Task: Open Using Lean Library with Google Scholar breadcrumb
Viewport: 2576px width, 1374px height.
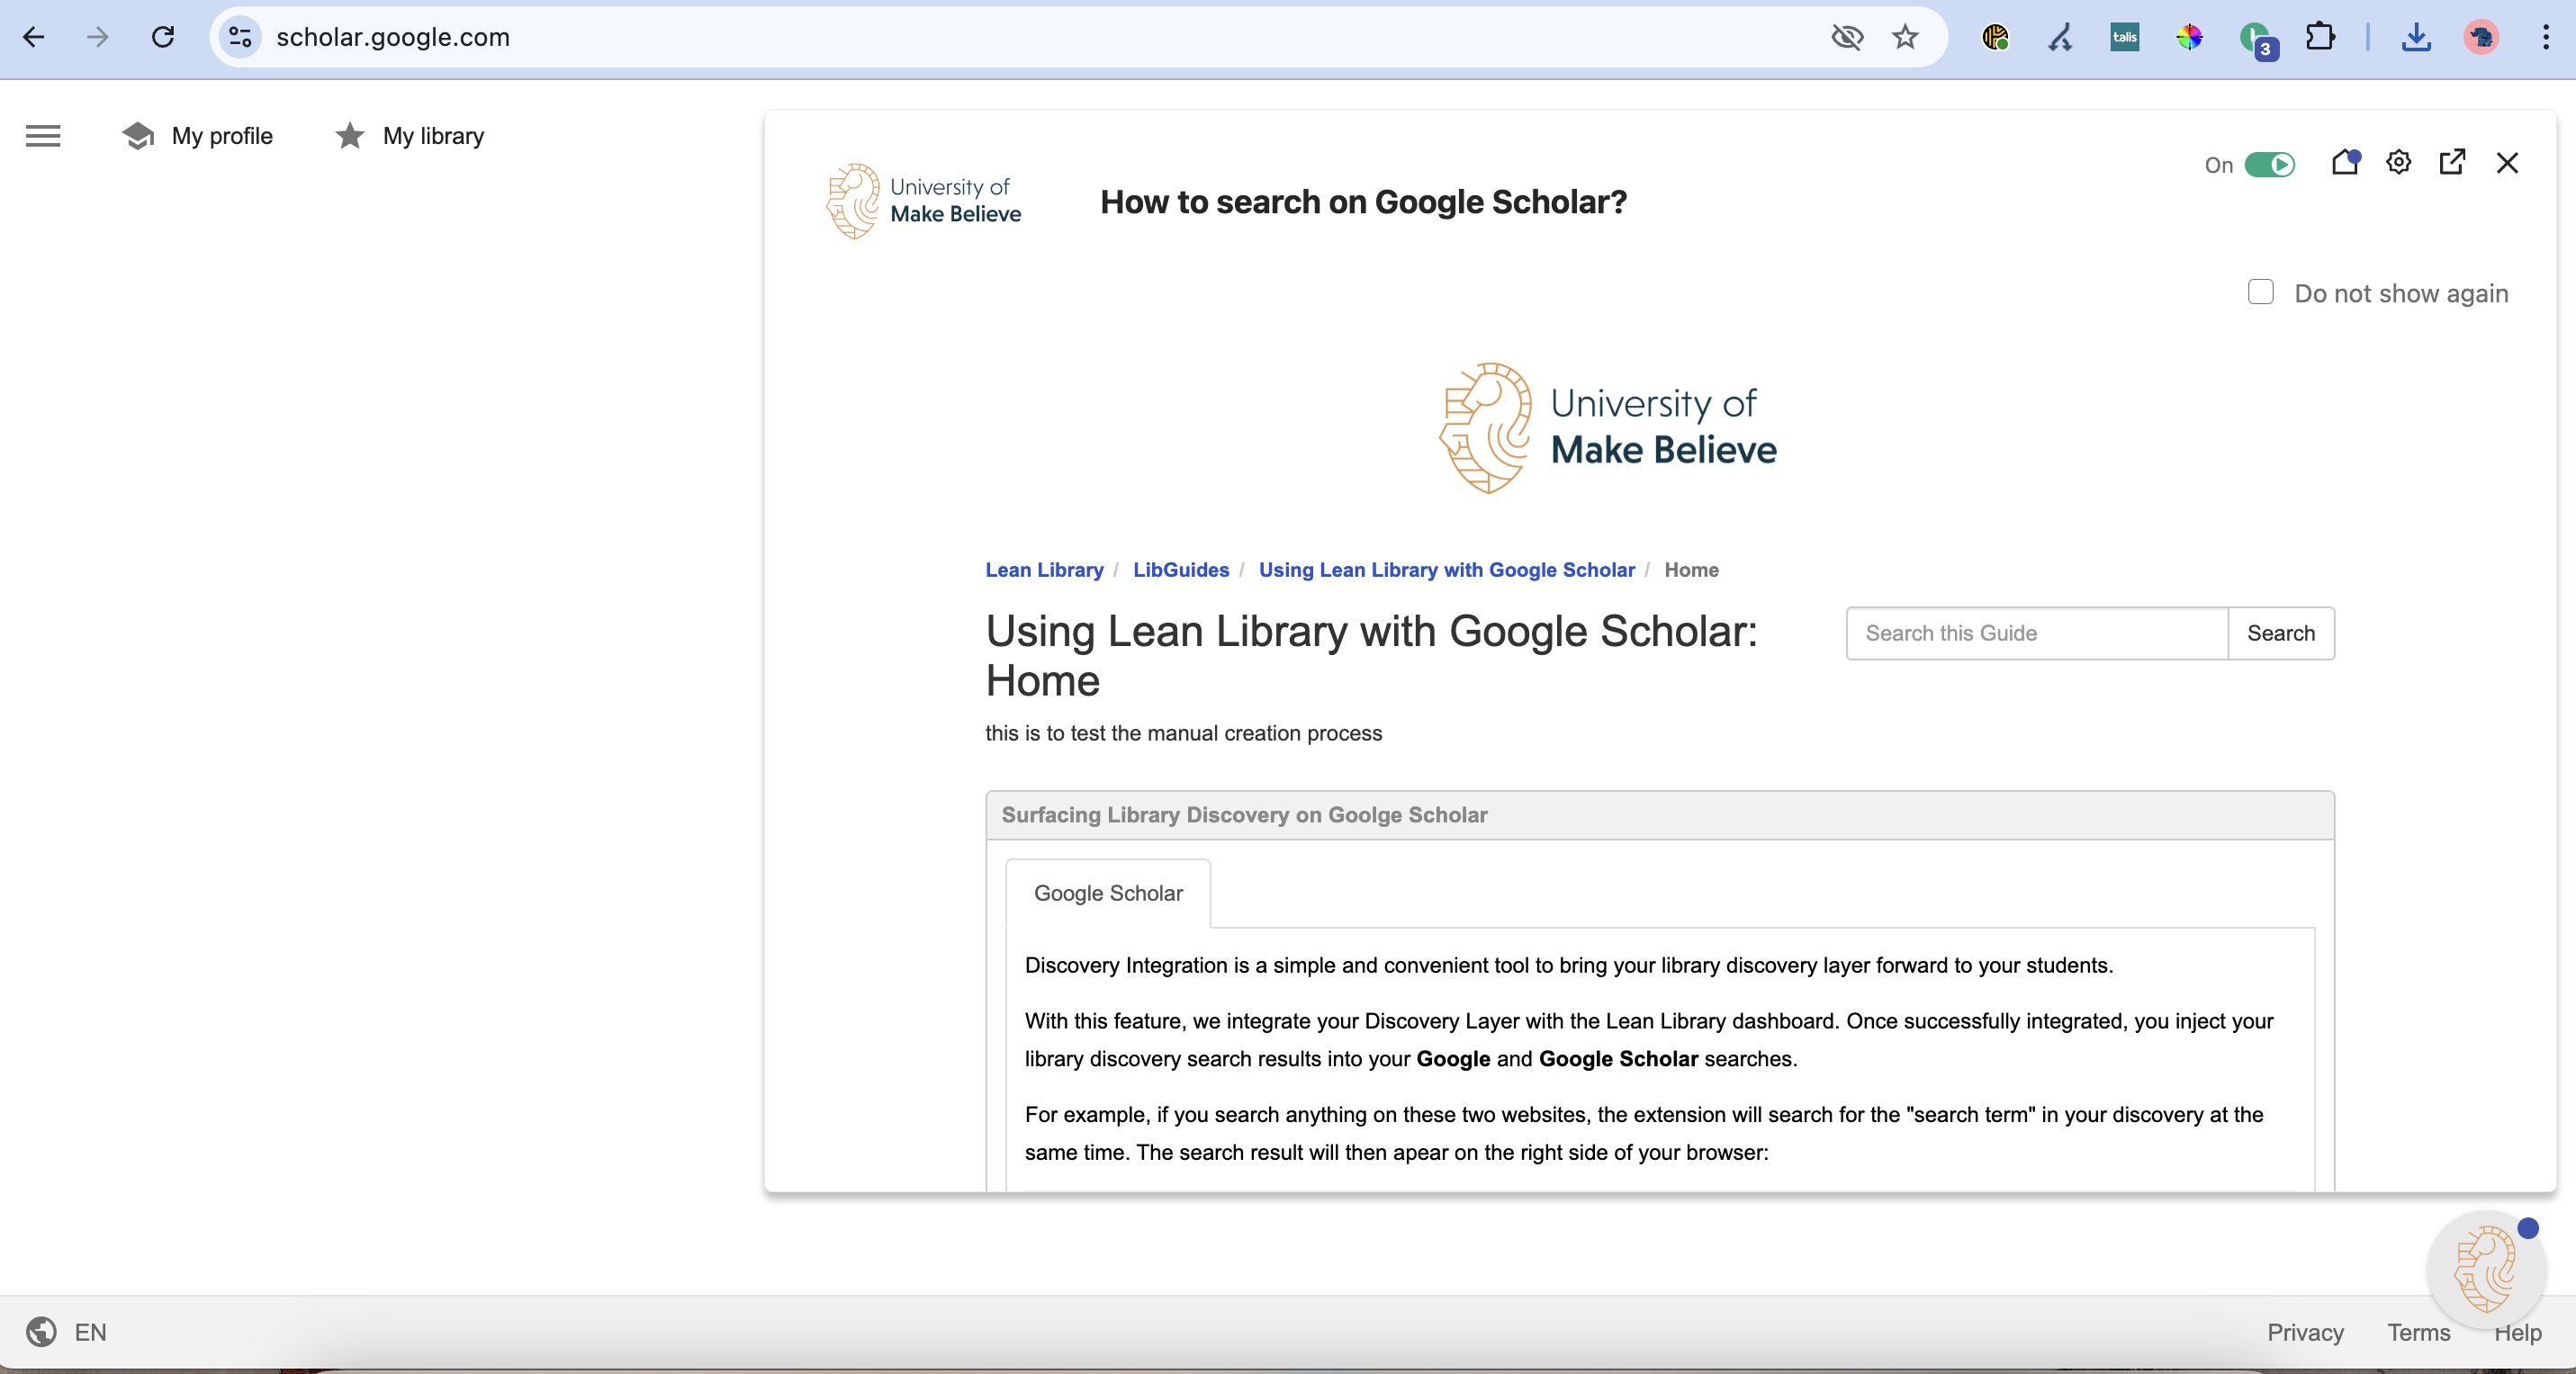Action: [x=1446, y=570]
